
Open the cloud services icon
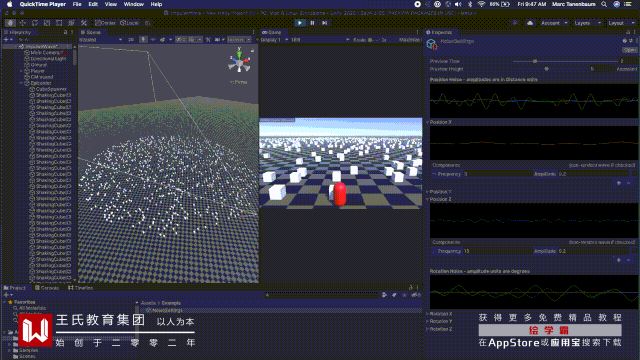[x=530, y=23]
